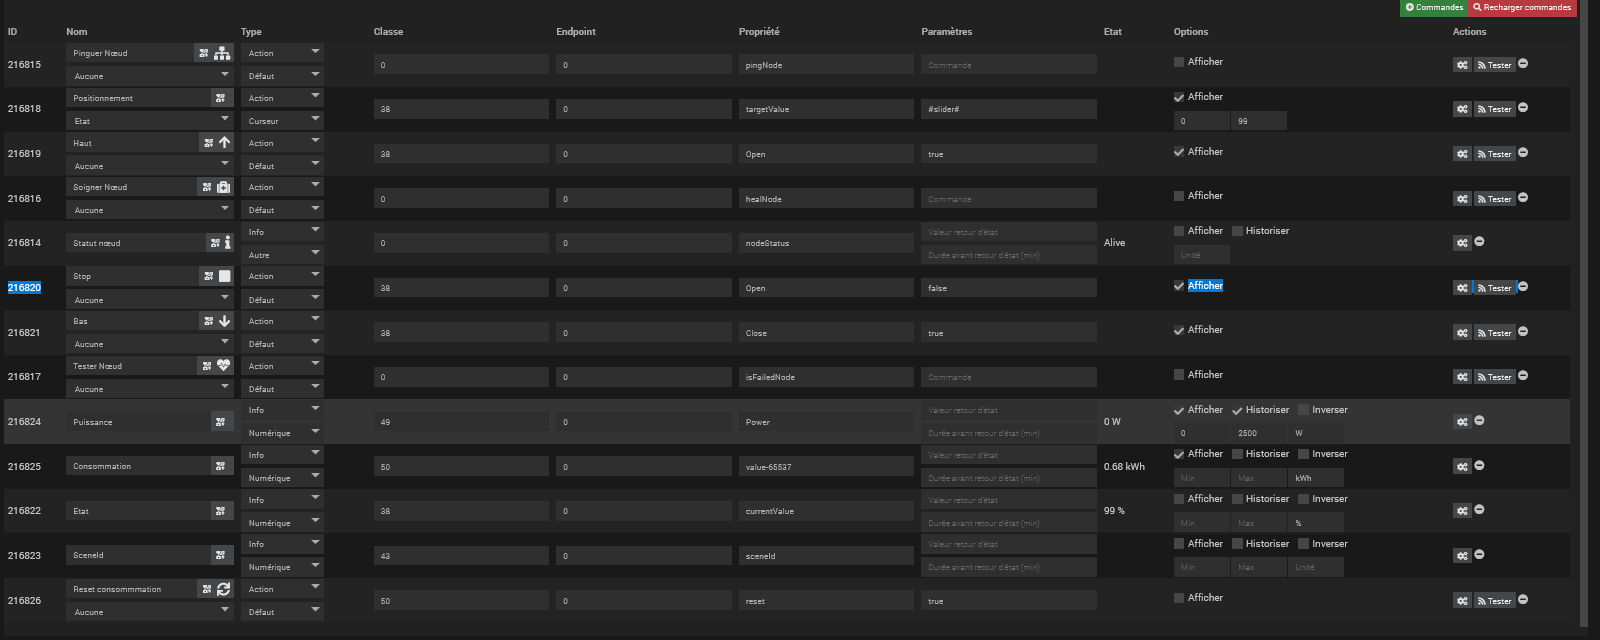Click the green Commandes button
Screen dimensions: 1600x640
click(x=1434, y=7)
